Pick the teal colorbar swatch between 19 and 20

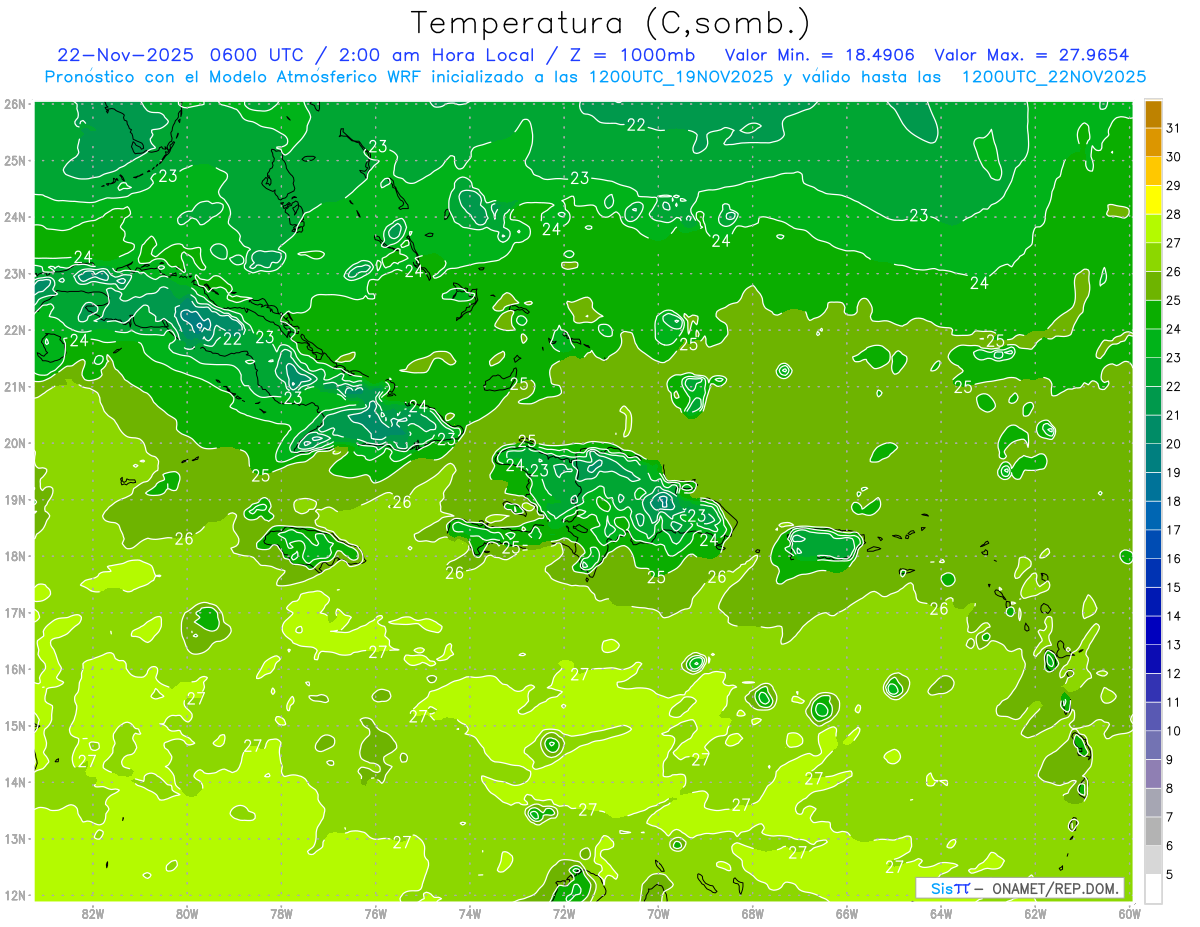click(x=1153, y=457)
